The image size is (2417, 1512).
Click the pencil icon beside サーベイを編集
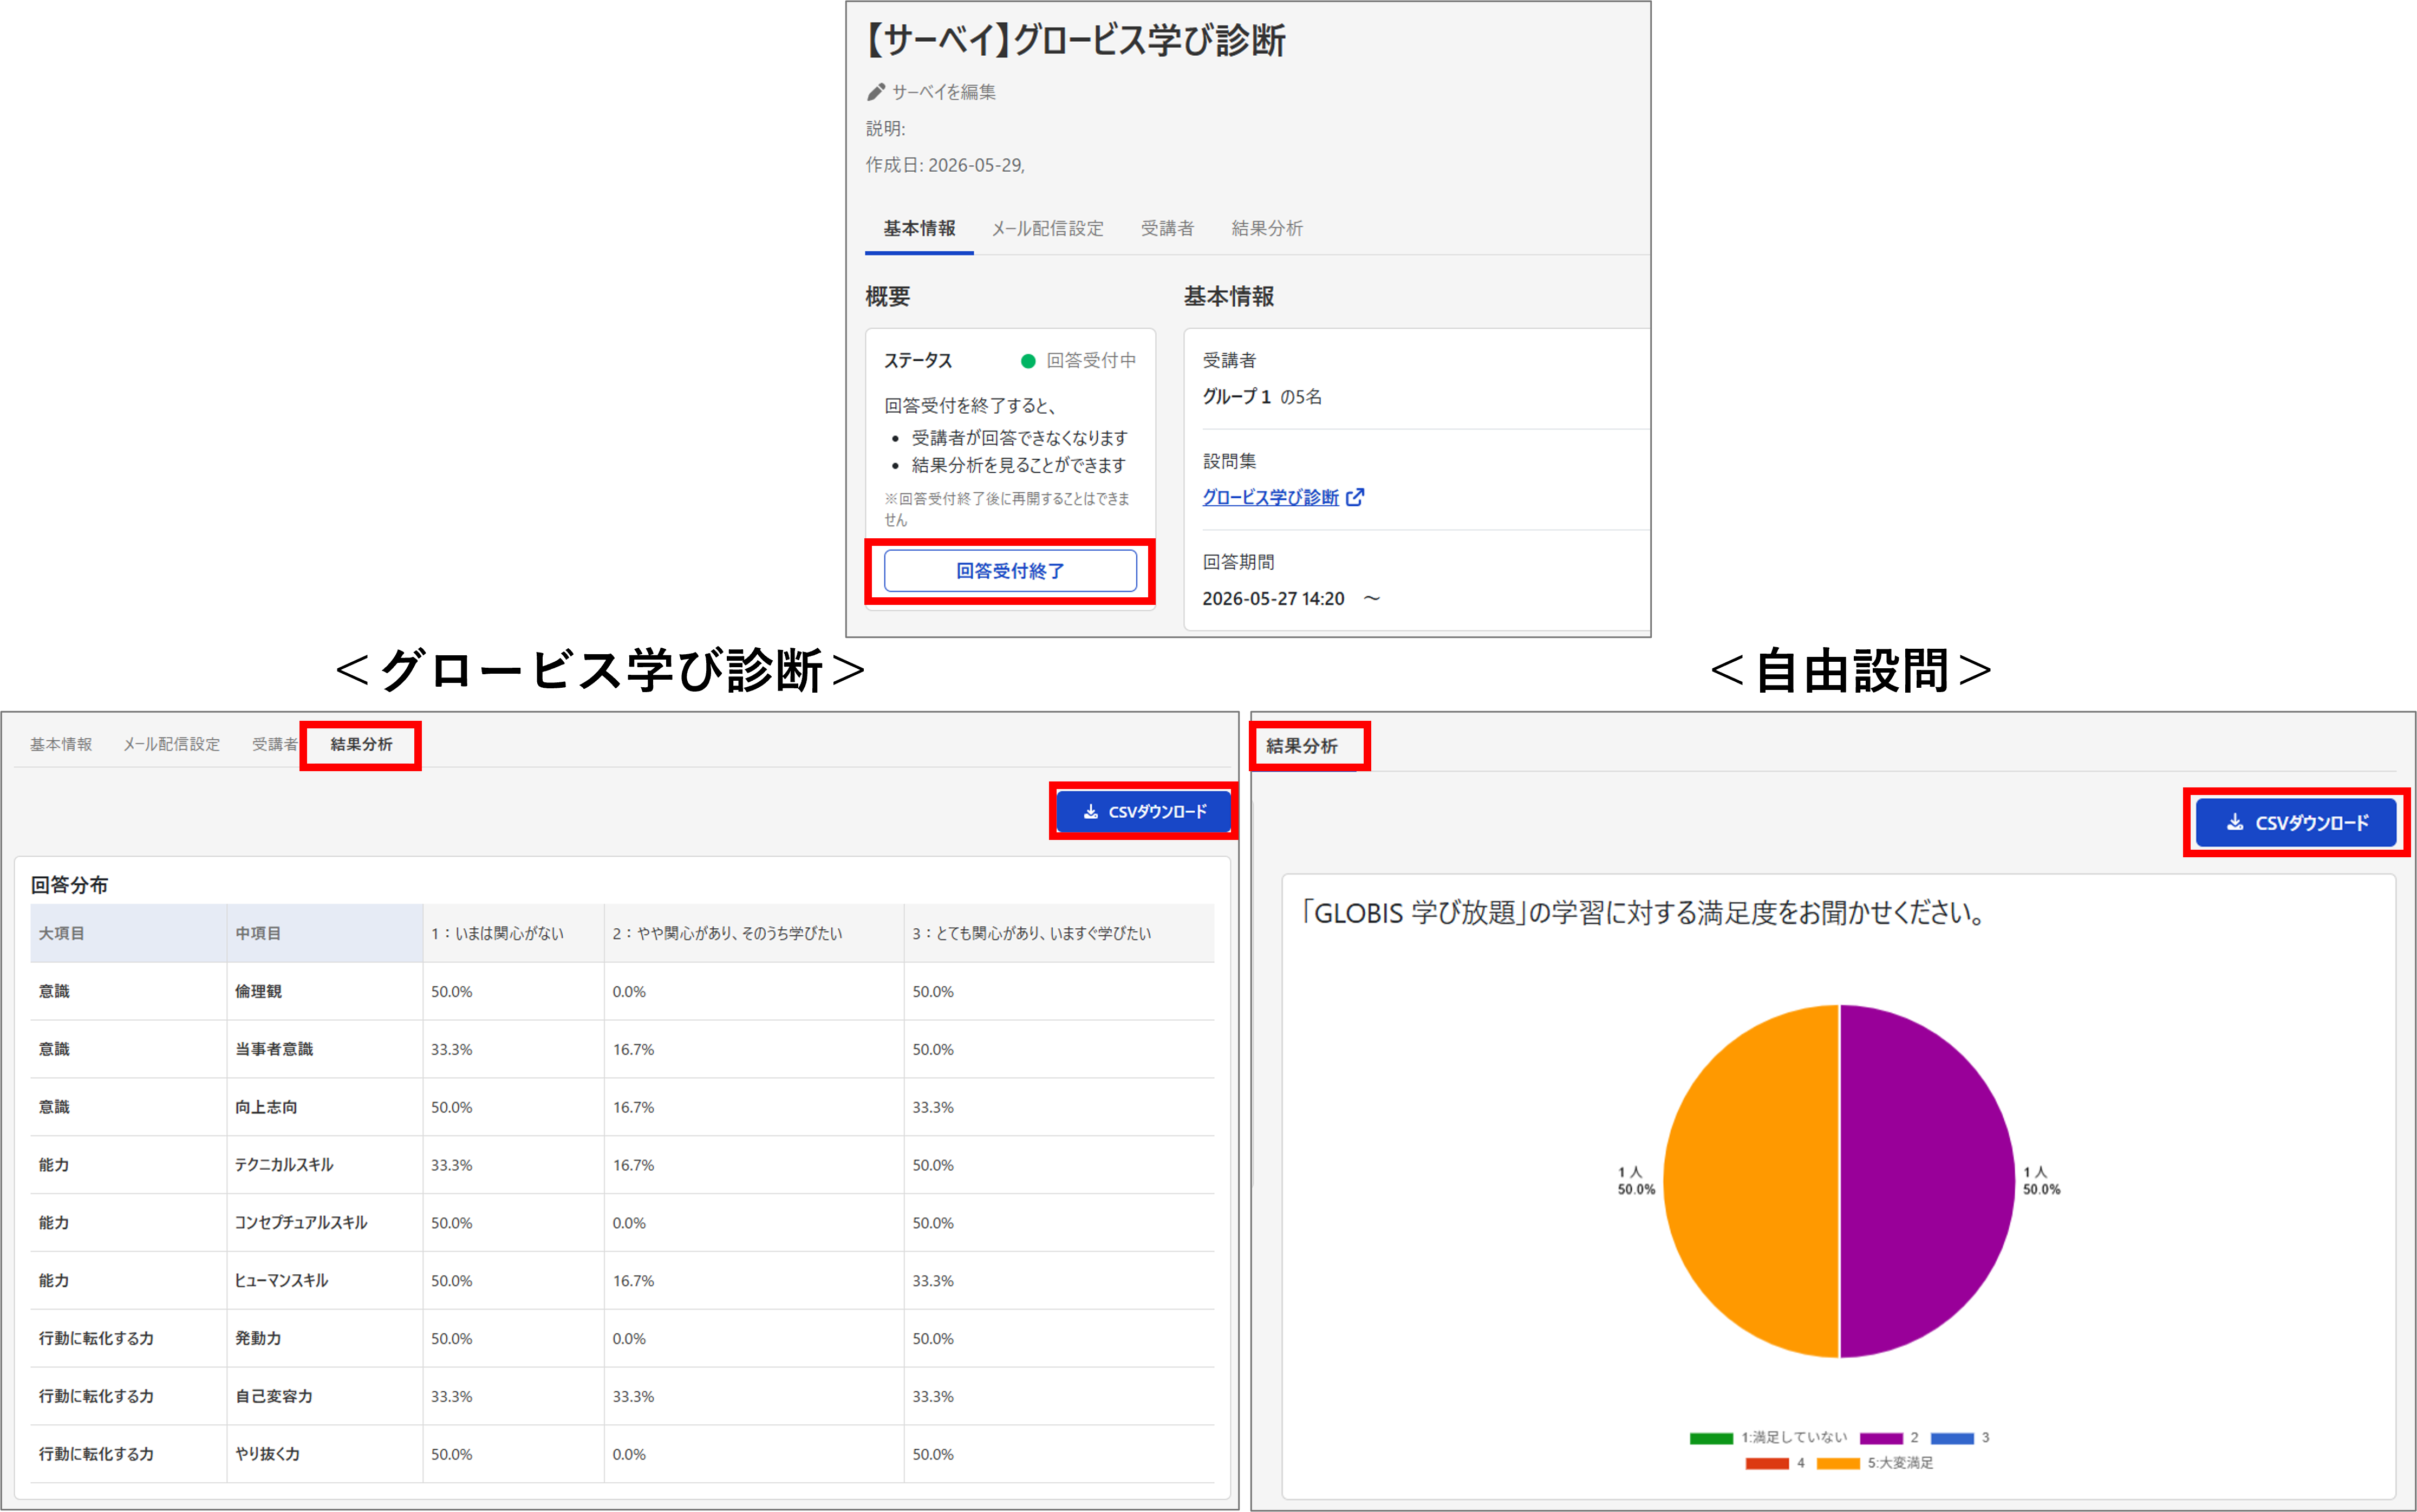click(x=876, y=92)
